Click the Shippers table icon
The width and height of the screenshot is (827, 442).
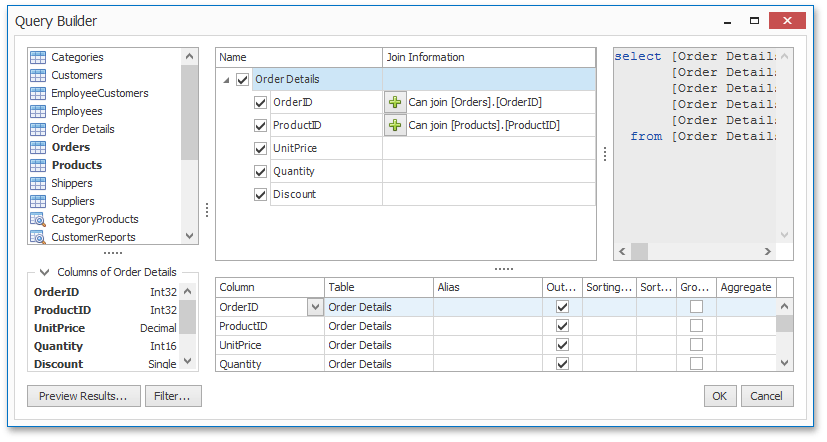coord(38,183)
